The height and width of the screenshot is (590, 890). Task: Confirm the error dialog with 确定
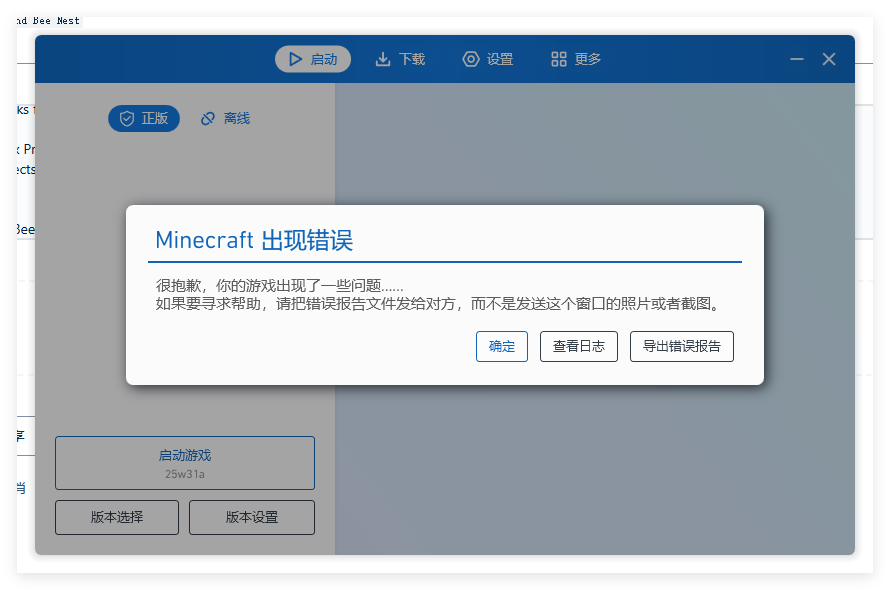pos(502,346)
